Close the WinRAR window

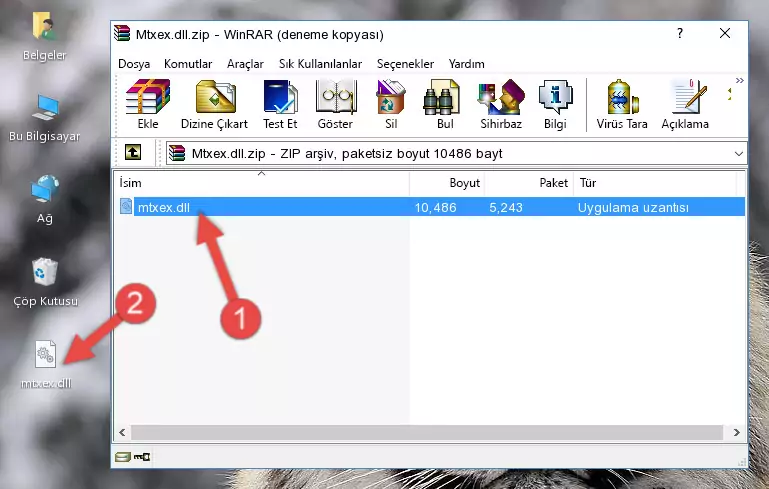(x=725, y=33)
